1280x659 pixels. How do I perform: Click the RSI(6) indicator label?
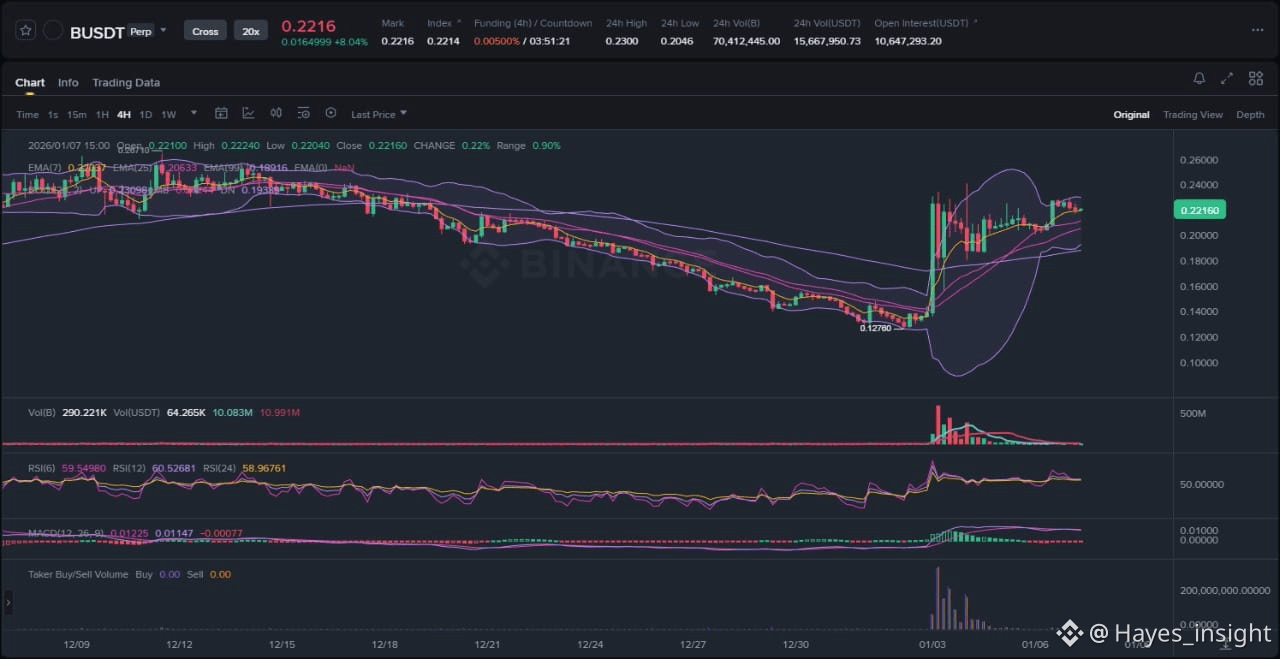click(43, 468)
